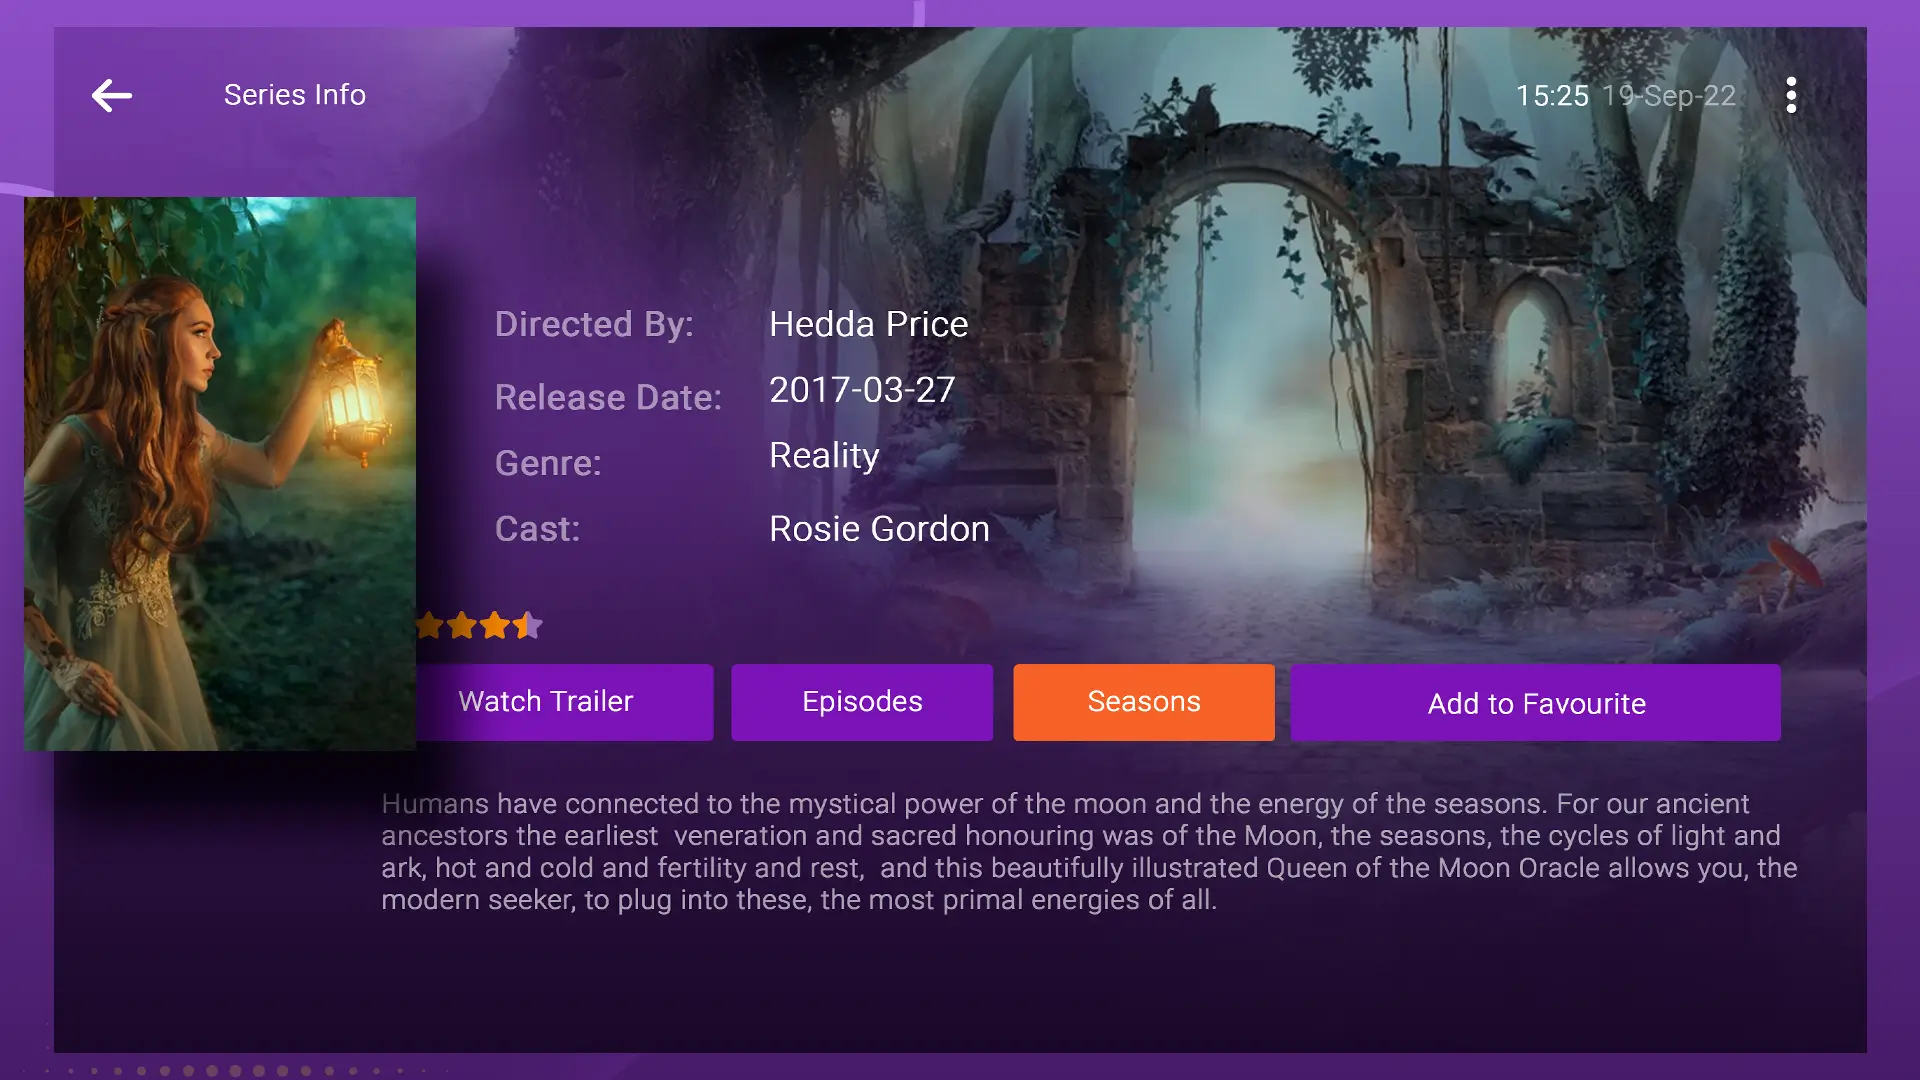Open Watch Trailer
Screen dimensions: 1920x1080
coord(544,701)
